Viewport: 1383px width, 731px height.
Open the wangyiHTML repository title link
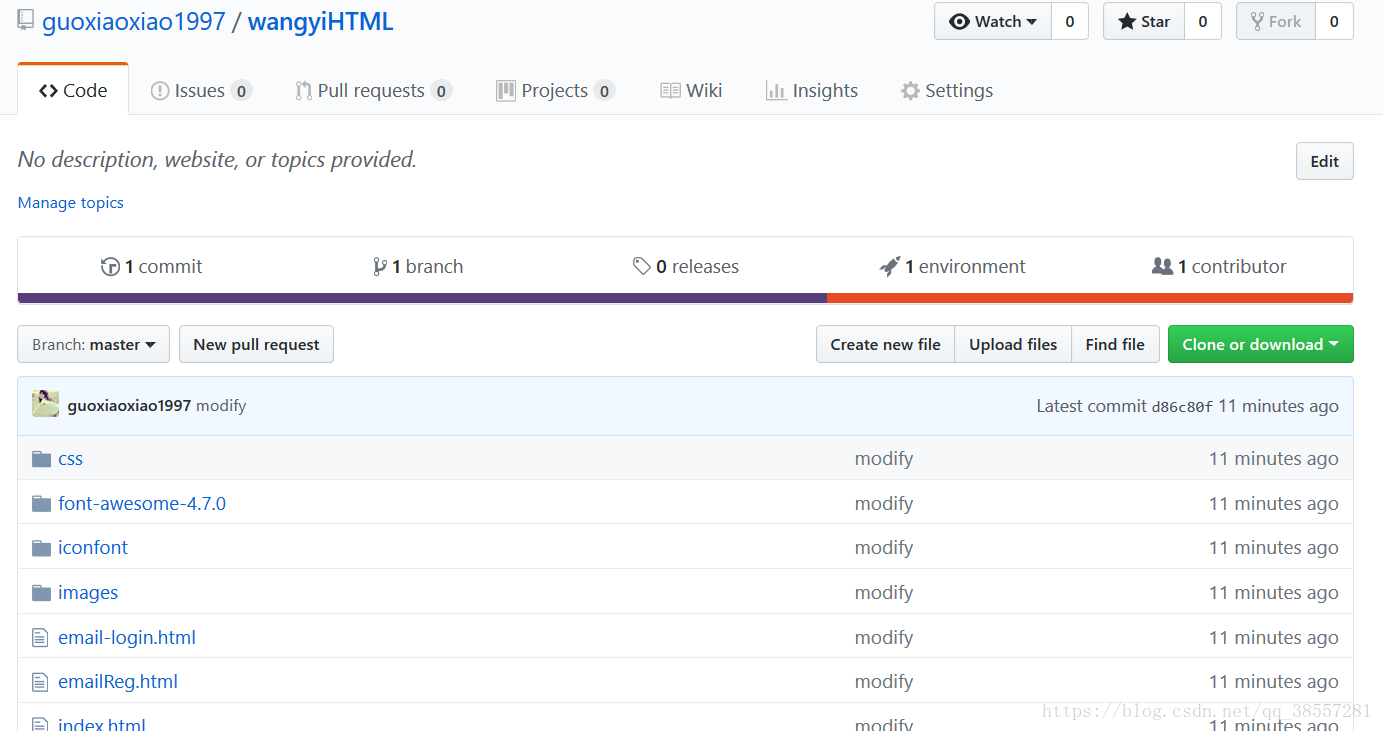pyautogui.click(x=321, y=21)
